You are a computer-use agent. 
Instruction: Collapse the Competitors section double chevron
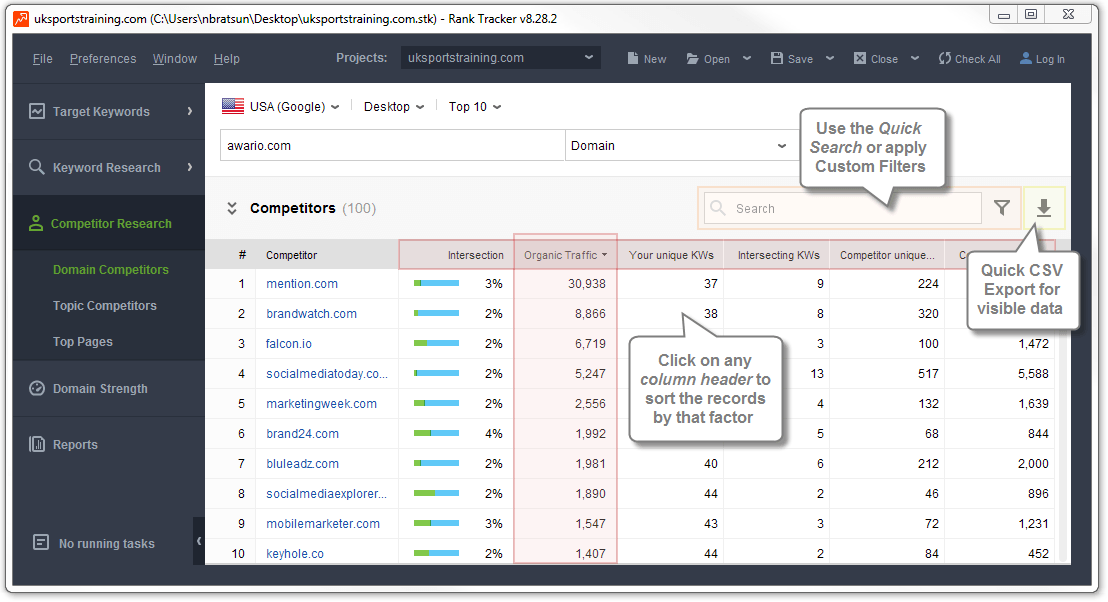(232, 208)
